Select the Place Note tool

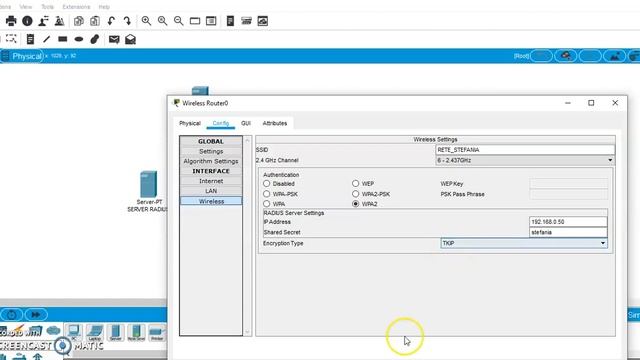pyautogui.click(x=30, y=39)
